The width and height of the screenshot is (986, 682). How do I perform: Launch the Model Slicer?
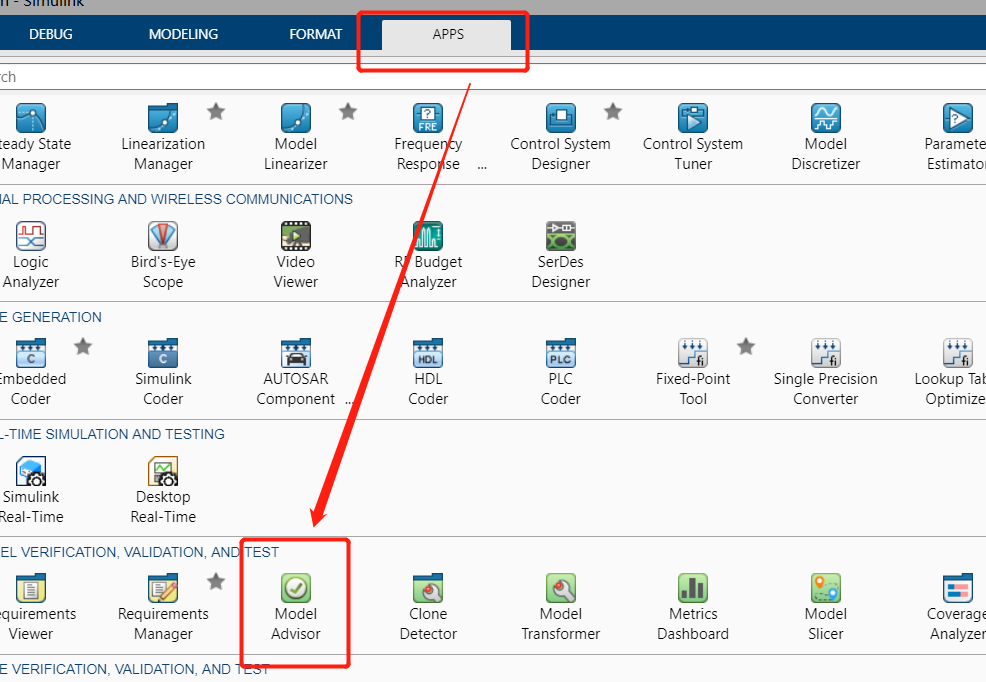click(x=826, y=607)
